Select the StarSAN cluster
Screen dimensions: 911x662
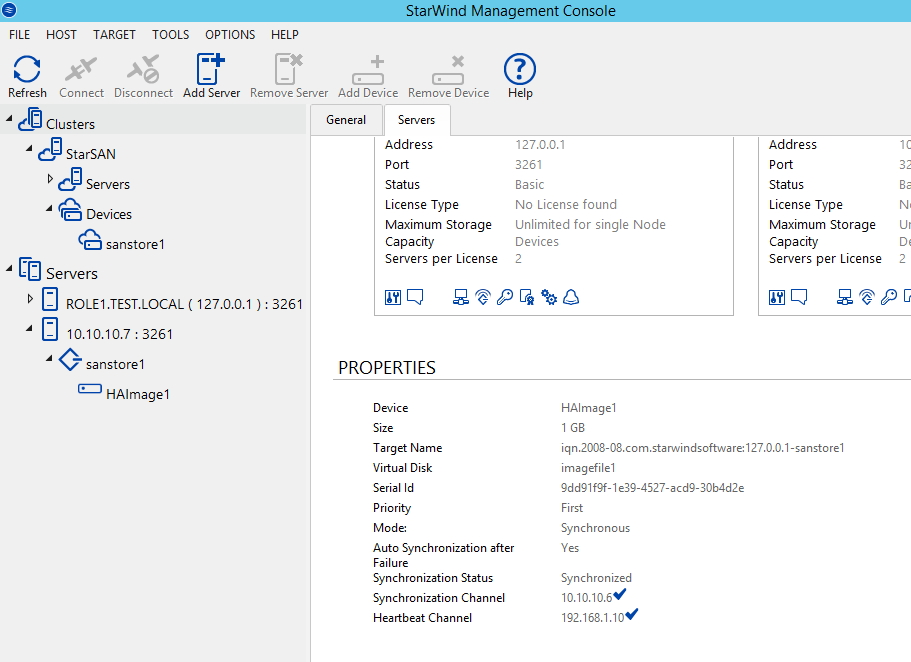91,154
